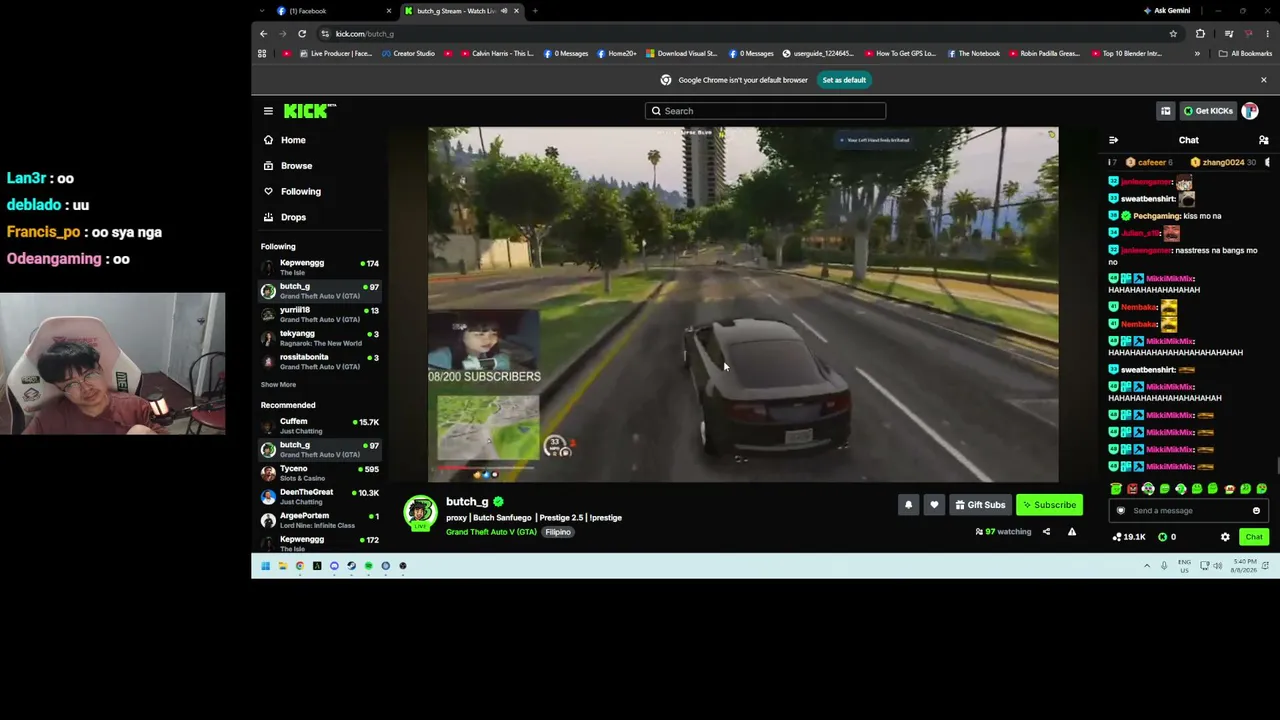Image resolution: width=1280 pixels, height=720 pixels.
Task: Follow butch_g using the heart icon
Action: (x=934, y=505)
